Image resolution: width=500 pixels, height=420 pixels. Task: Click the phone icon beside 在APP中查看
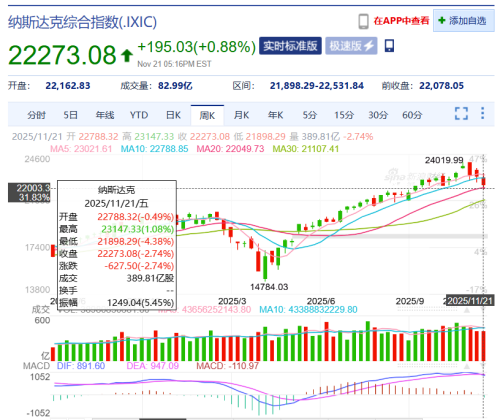coord(363,22)
